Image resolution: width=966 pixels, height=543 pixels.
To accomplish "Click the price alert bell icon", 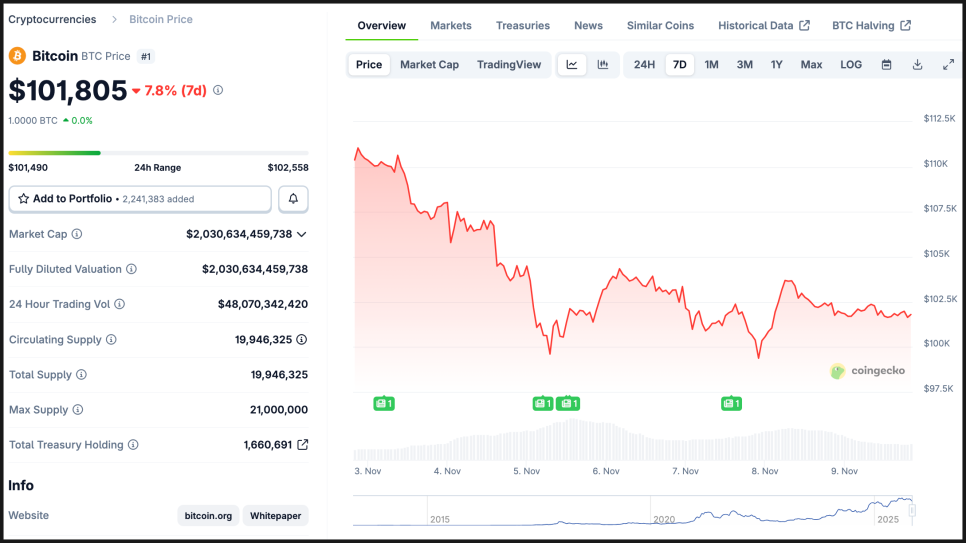I will pos(293,199).
